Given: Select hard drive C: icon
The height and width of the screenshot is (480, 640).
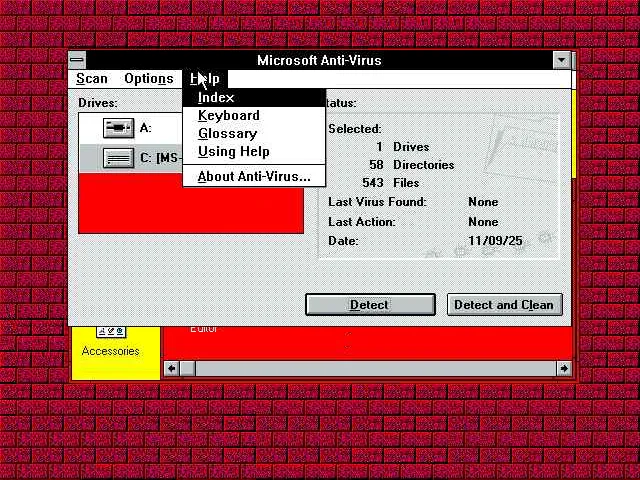Looking at the screenshot, I should [118, 158].
